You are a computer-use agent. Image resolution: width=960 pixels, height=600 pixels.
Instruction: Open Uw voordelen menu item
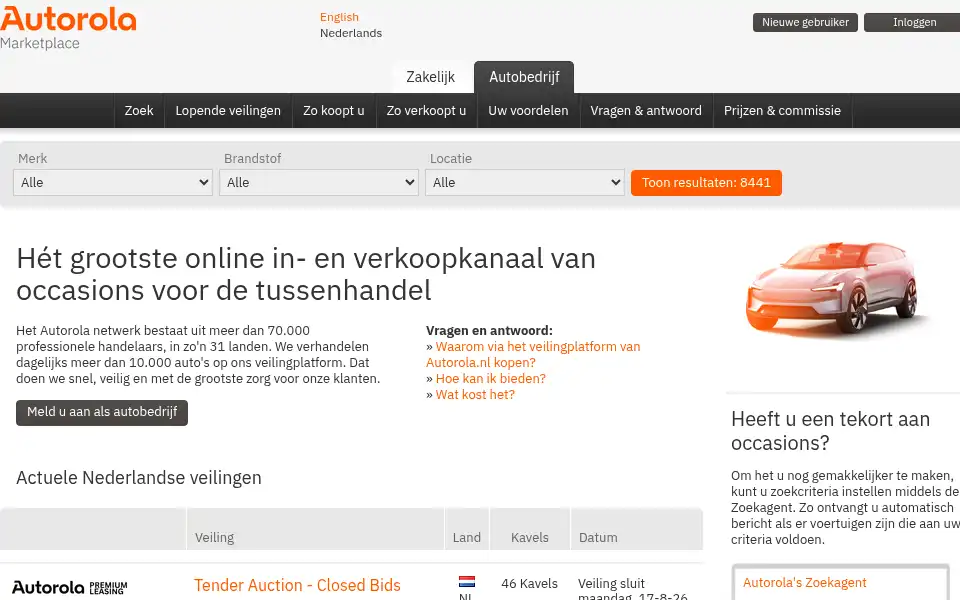tap(528, 111)
